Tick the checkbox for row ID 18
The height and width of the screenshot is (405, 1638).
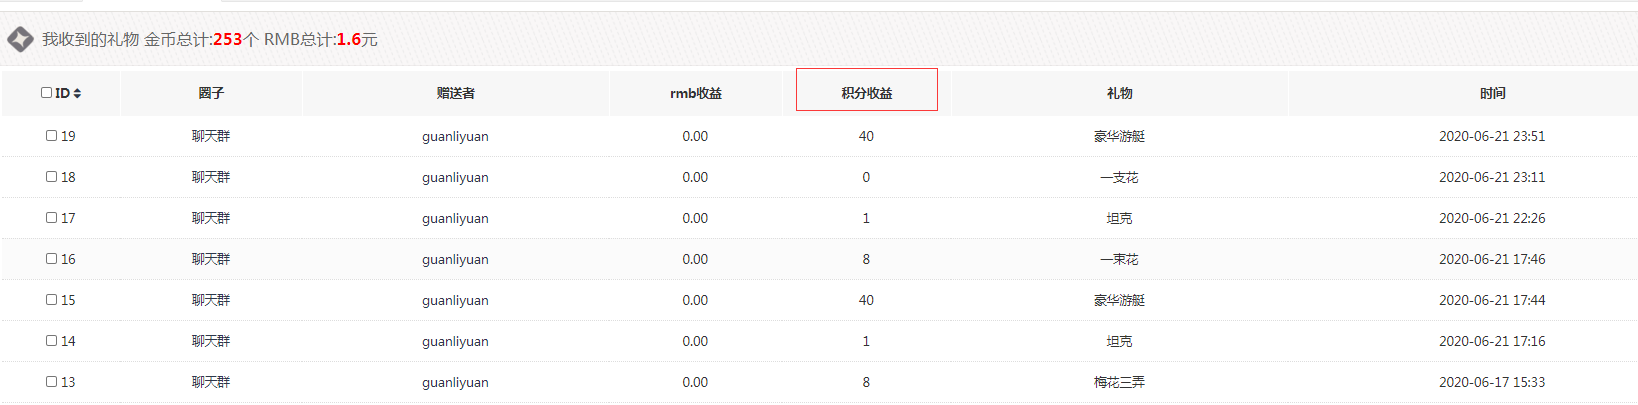click(x=51, y=177)
